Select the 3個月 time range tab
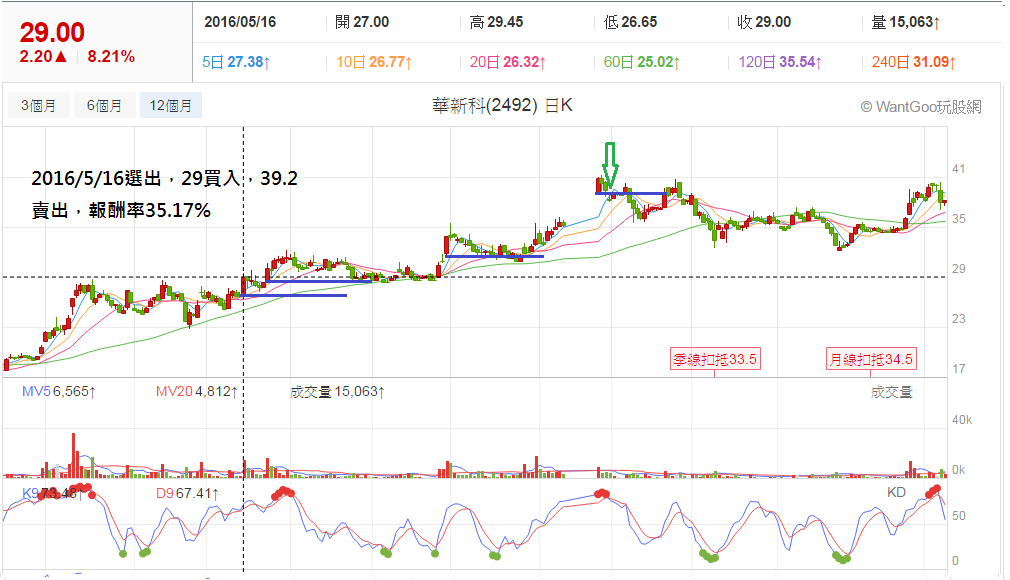1010x580 pixels. 39,106
